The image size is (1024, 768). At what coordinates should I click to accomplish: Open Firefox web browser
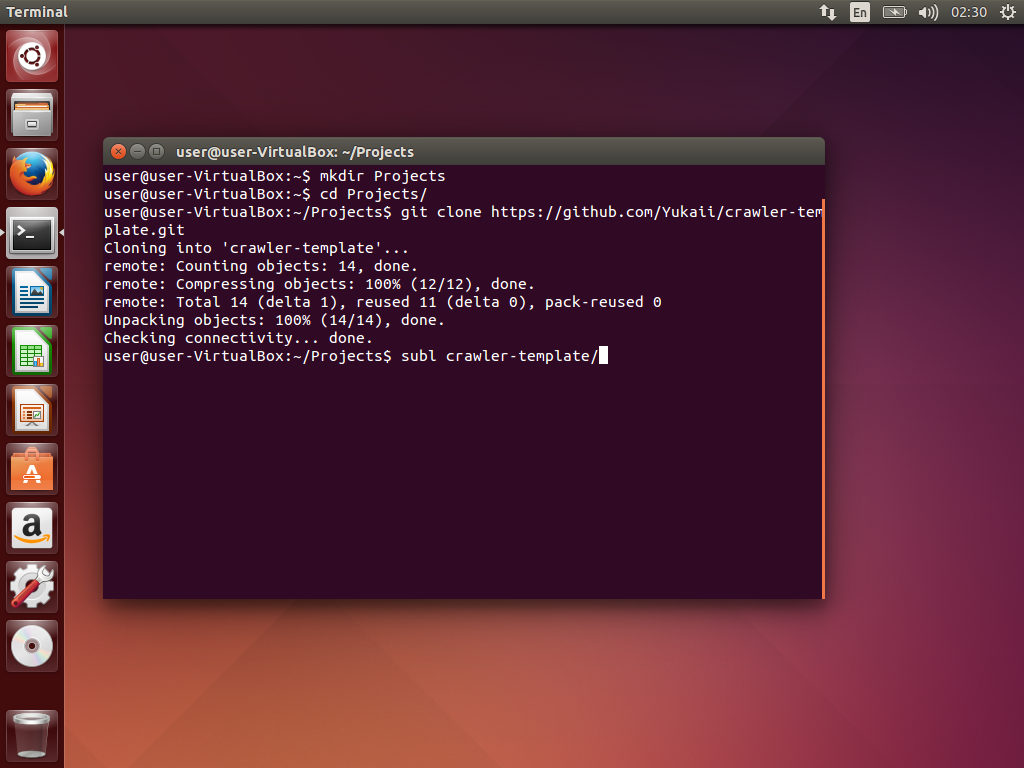tap(32, 174)
